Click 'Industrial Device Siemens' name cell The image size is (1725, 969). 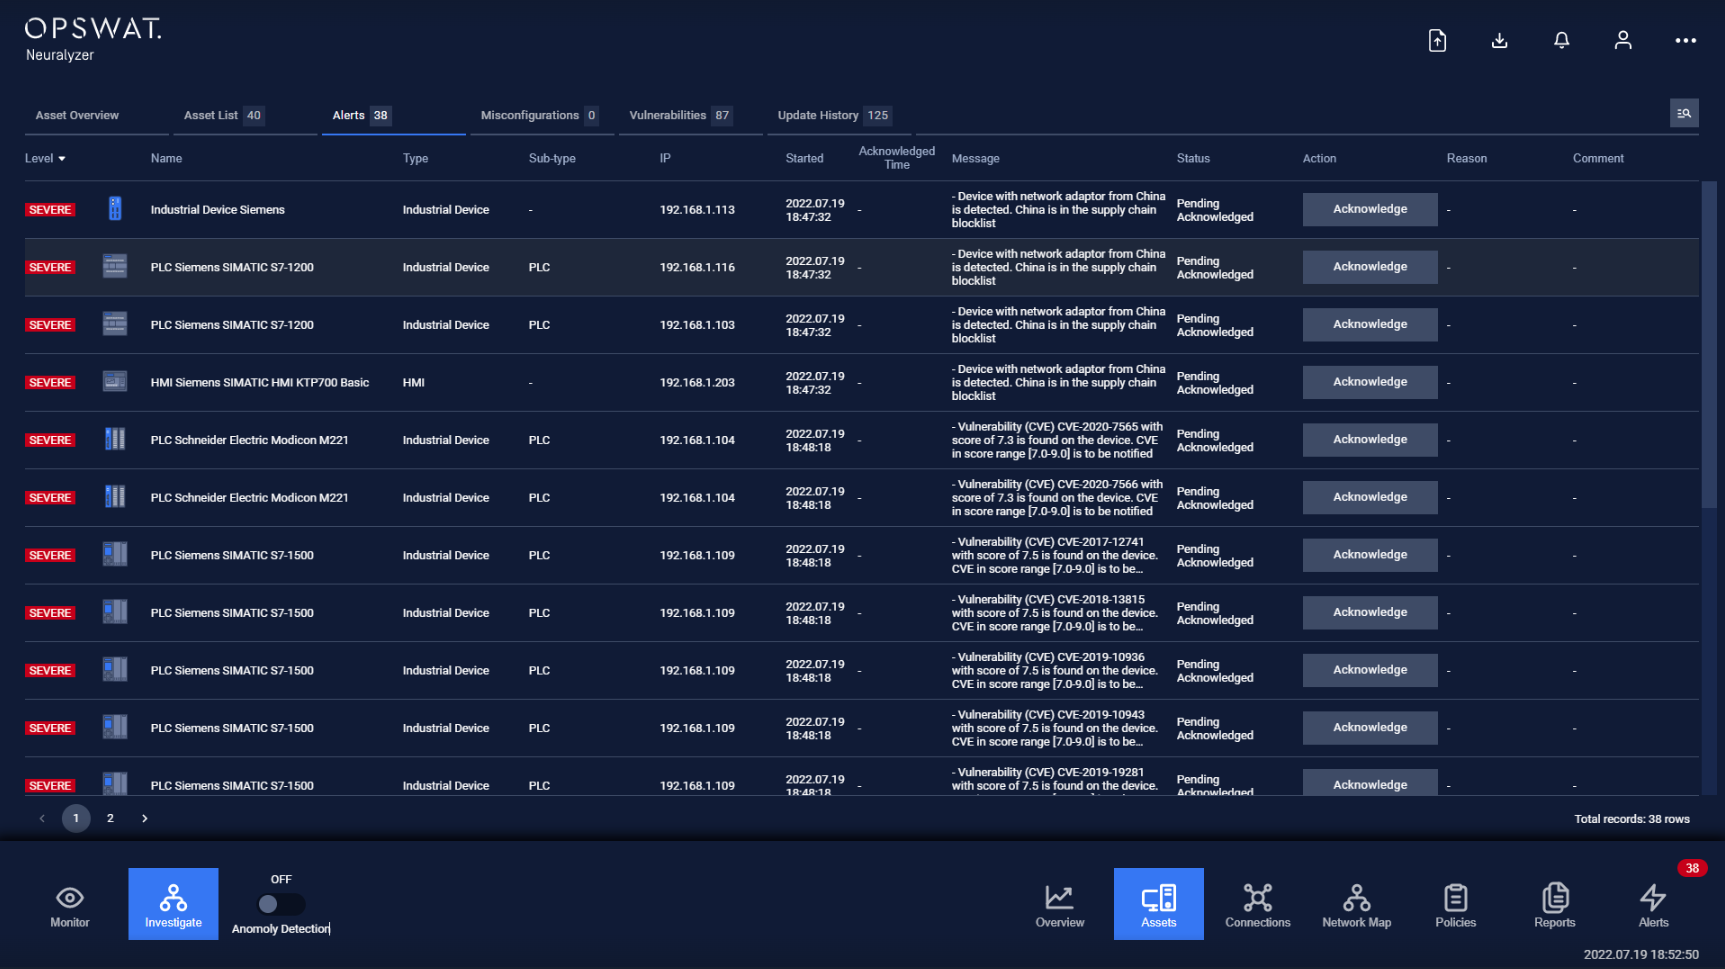coord(218,210)
